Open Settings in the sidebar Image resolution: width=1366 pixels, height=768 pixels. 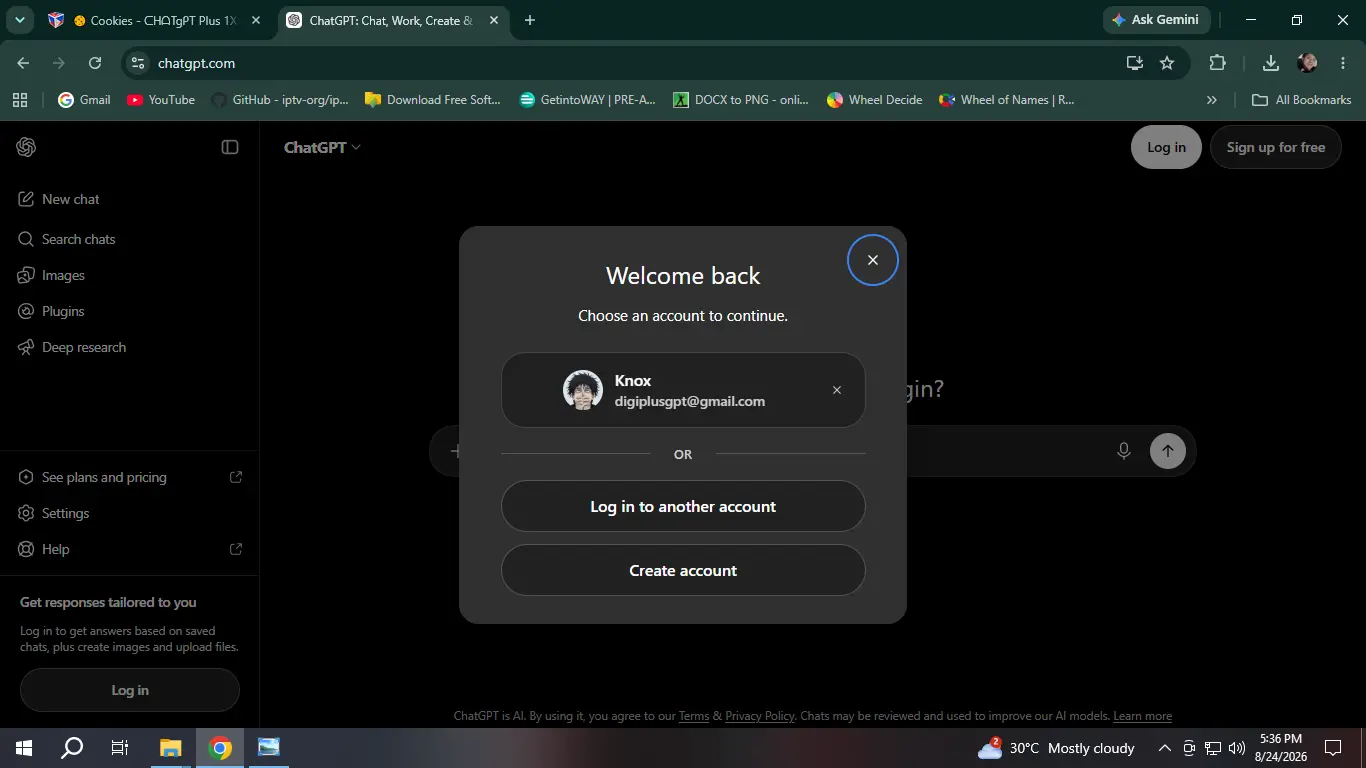(130, 513)
